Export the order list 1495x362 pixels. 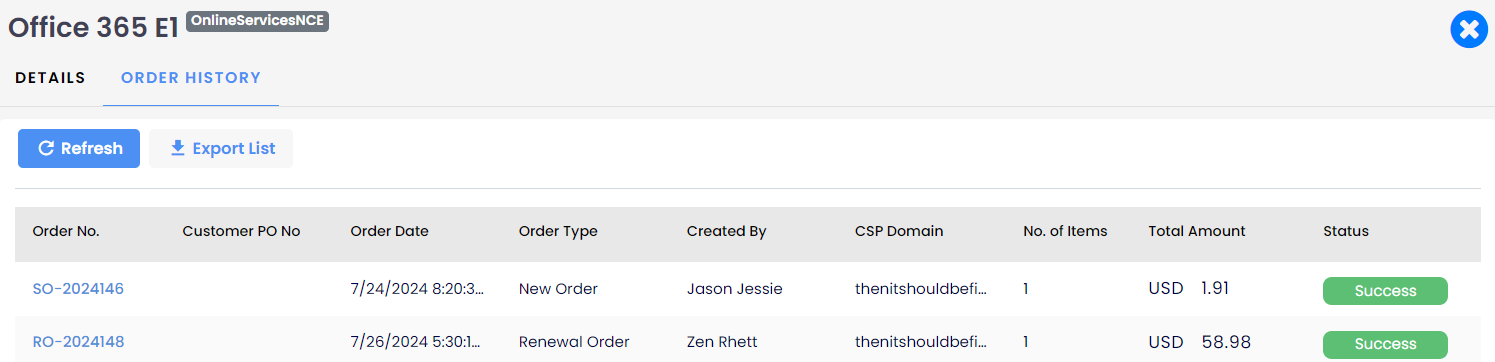click(x=221, y=148)
